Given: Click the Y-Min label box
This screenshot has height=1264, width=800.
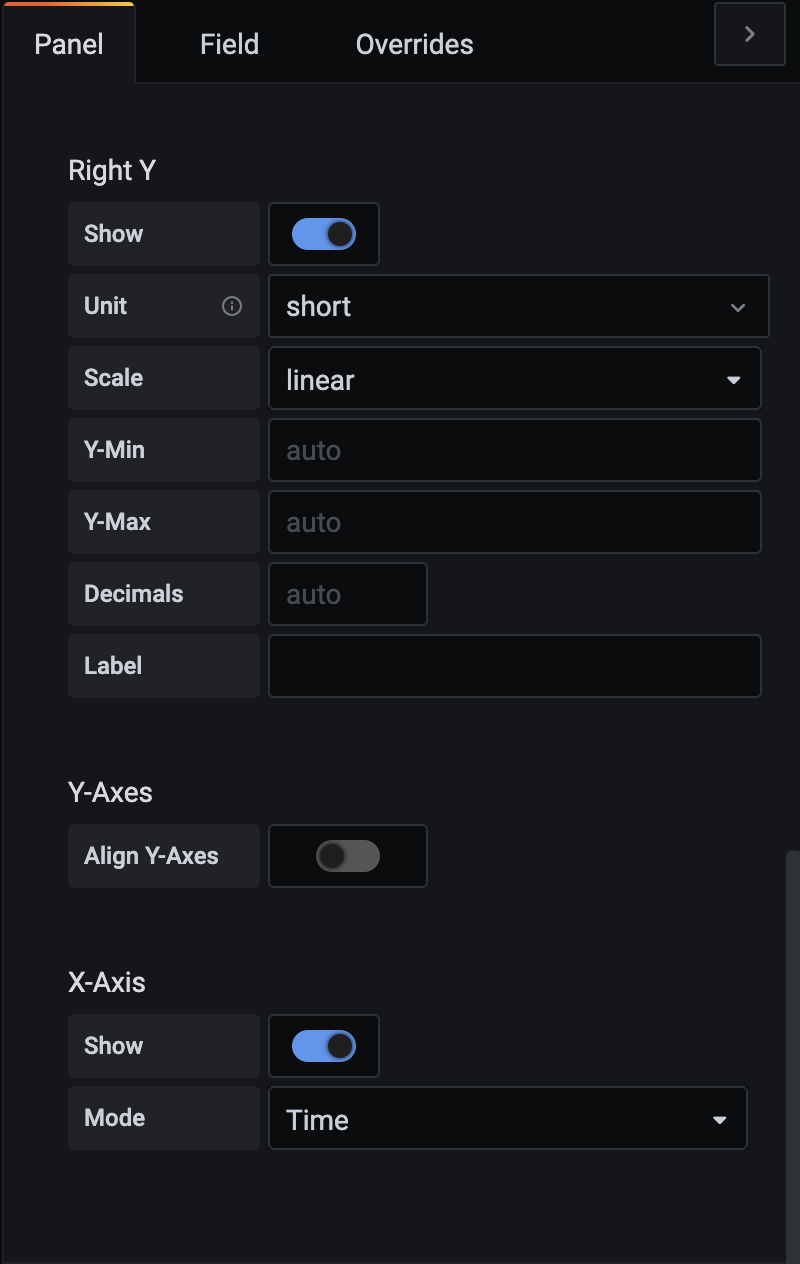Looking at the screenshot, I should click(163, 450).
